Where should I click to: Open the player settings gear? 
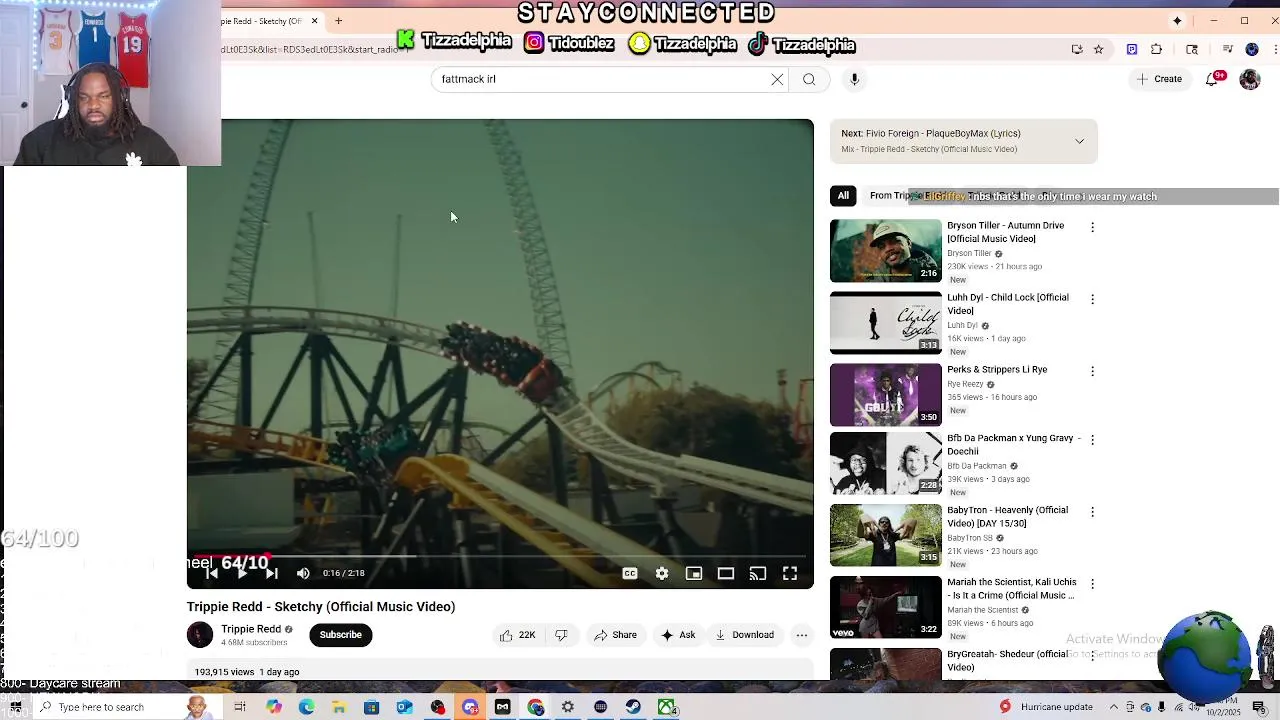(x=662, y=573)
